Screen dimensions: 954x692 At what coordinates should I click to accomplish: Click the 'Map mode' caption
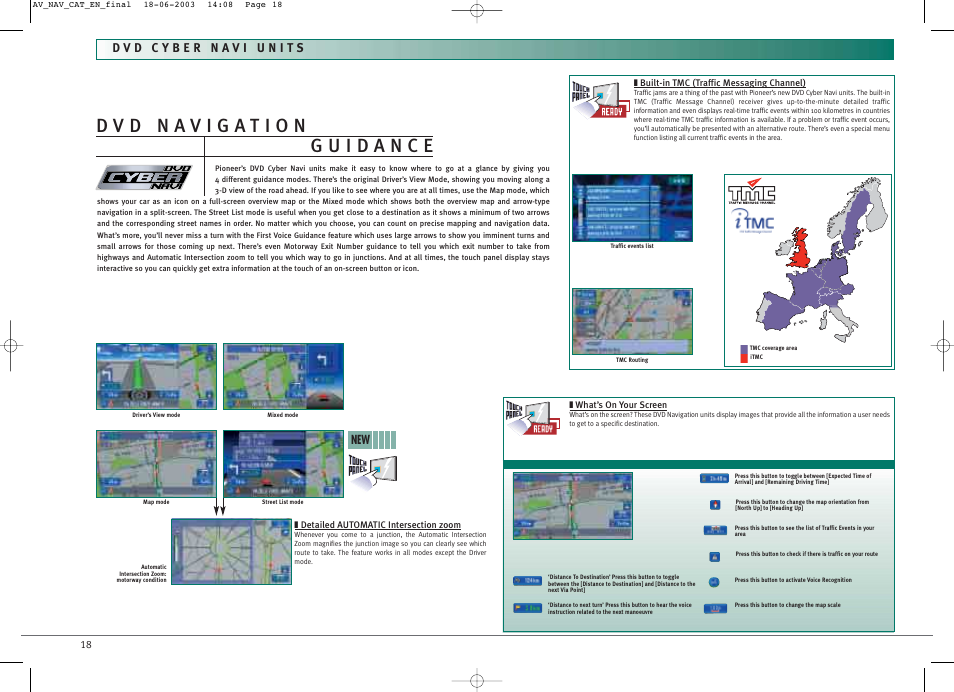click(x=156, y=502)
